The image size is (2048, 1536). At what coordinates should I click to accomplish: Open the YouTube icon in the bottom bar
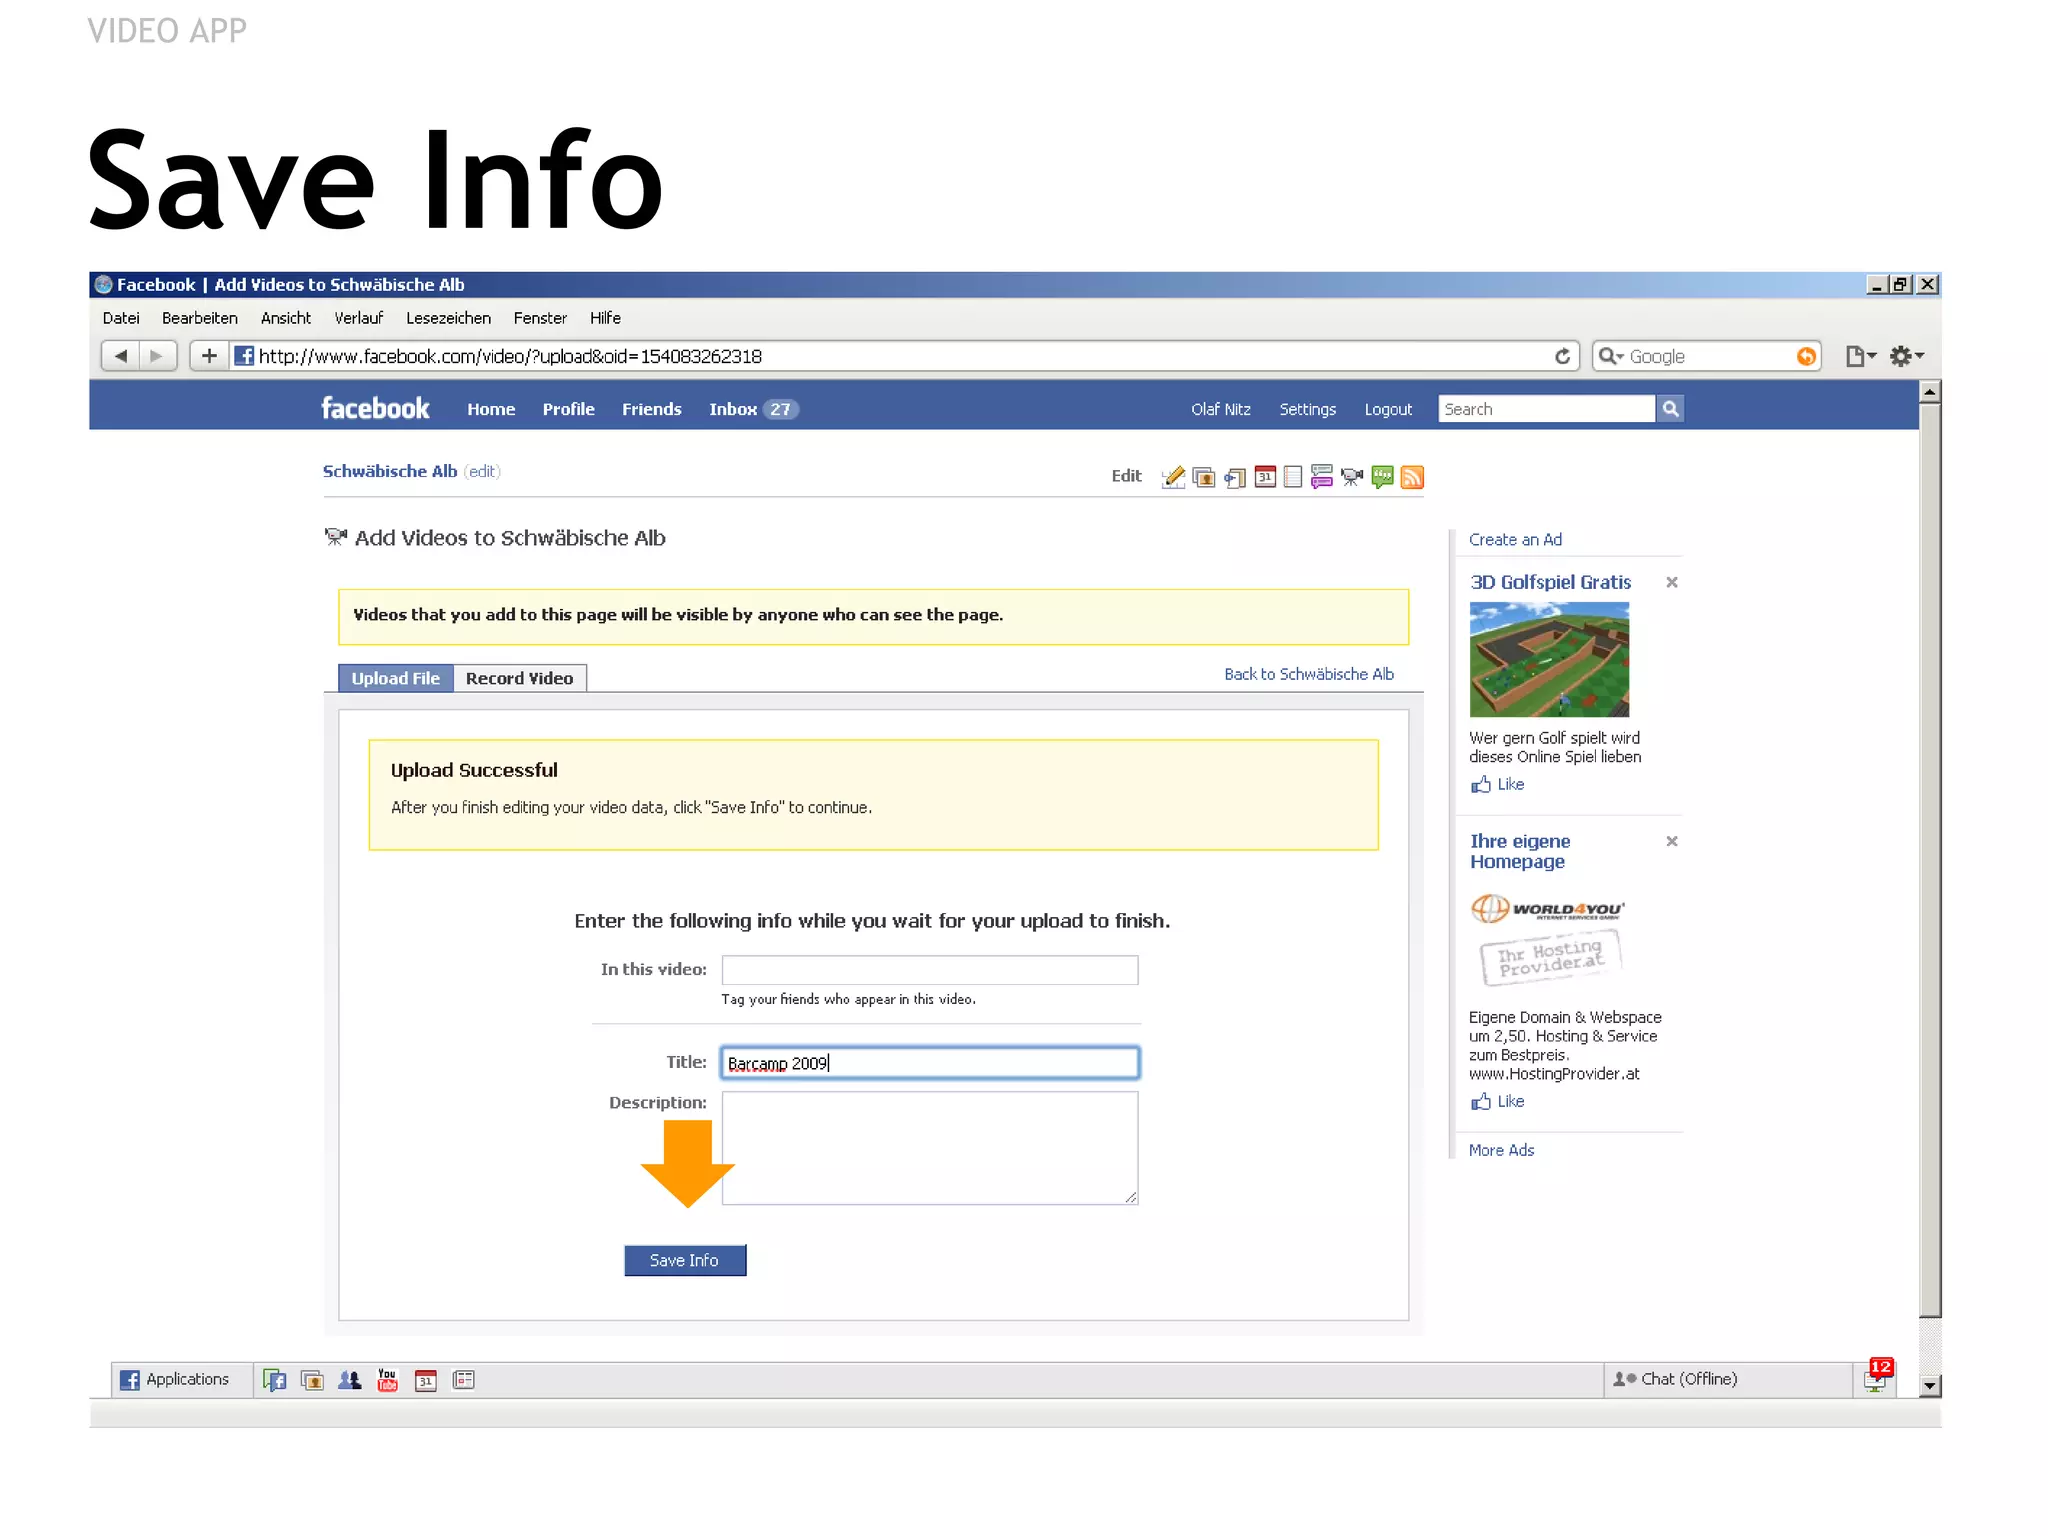pos(388,1380)
